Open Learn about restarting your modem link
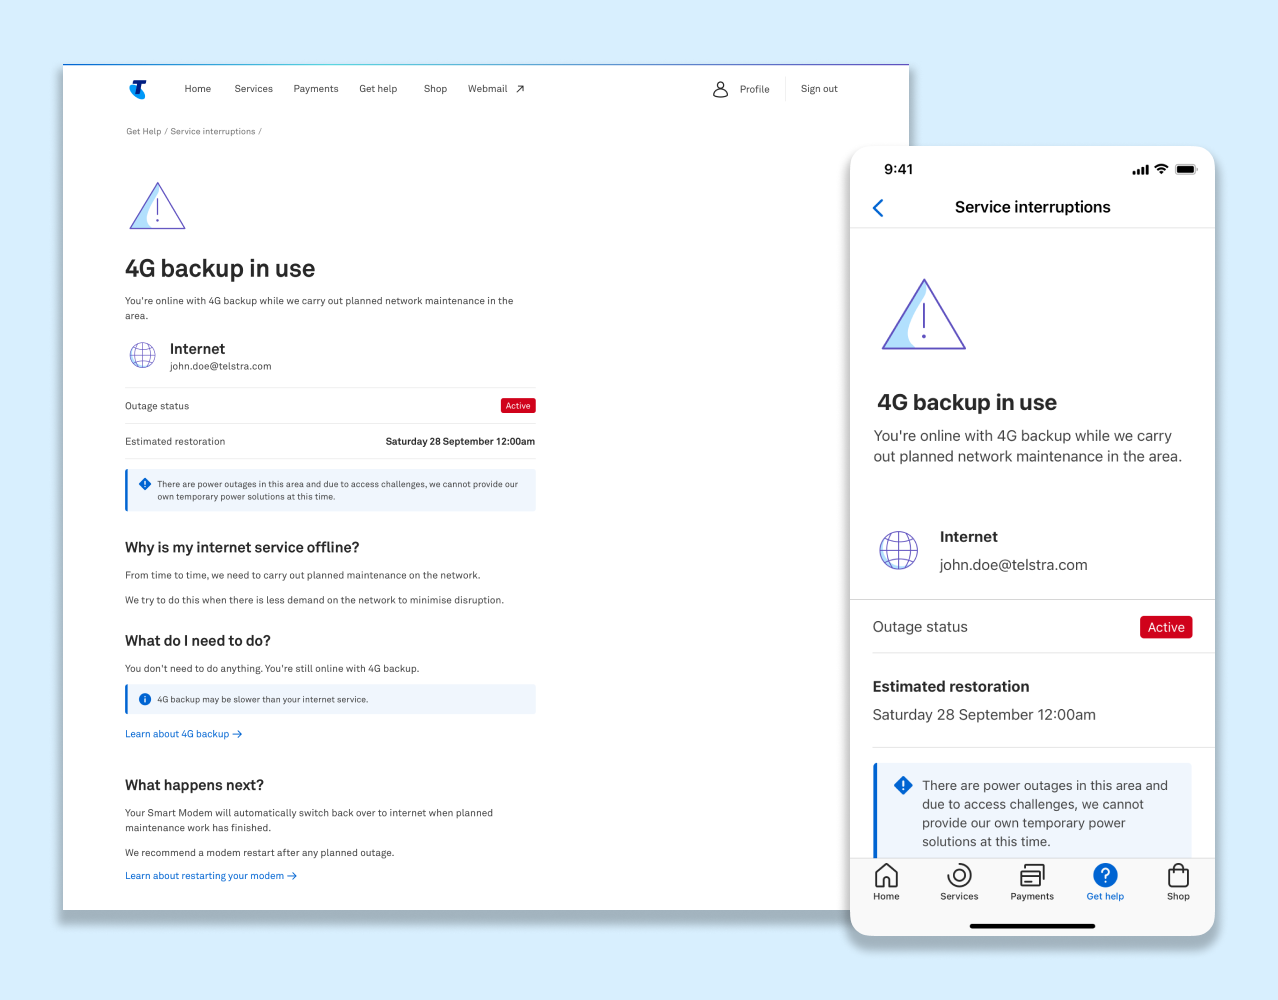Viewport: 1278px width, 1000px height. point(211,876)
